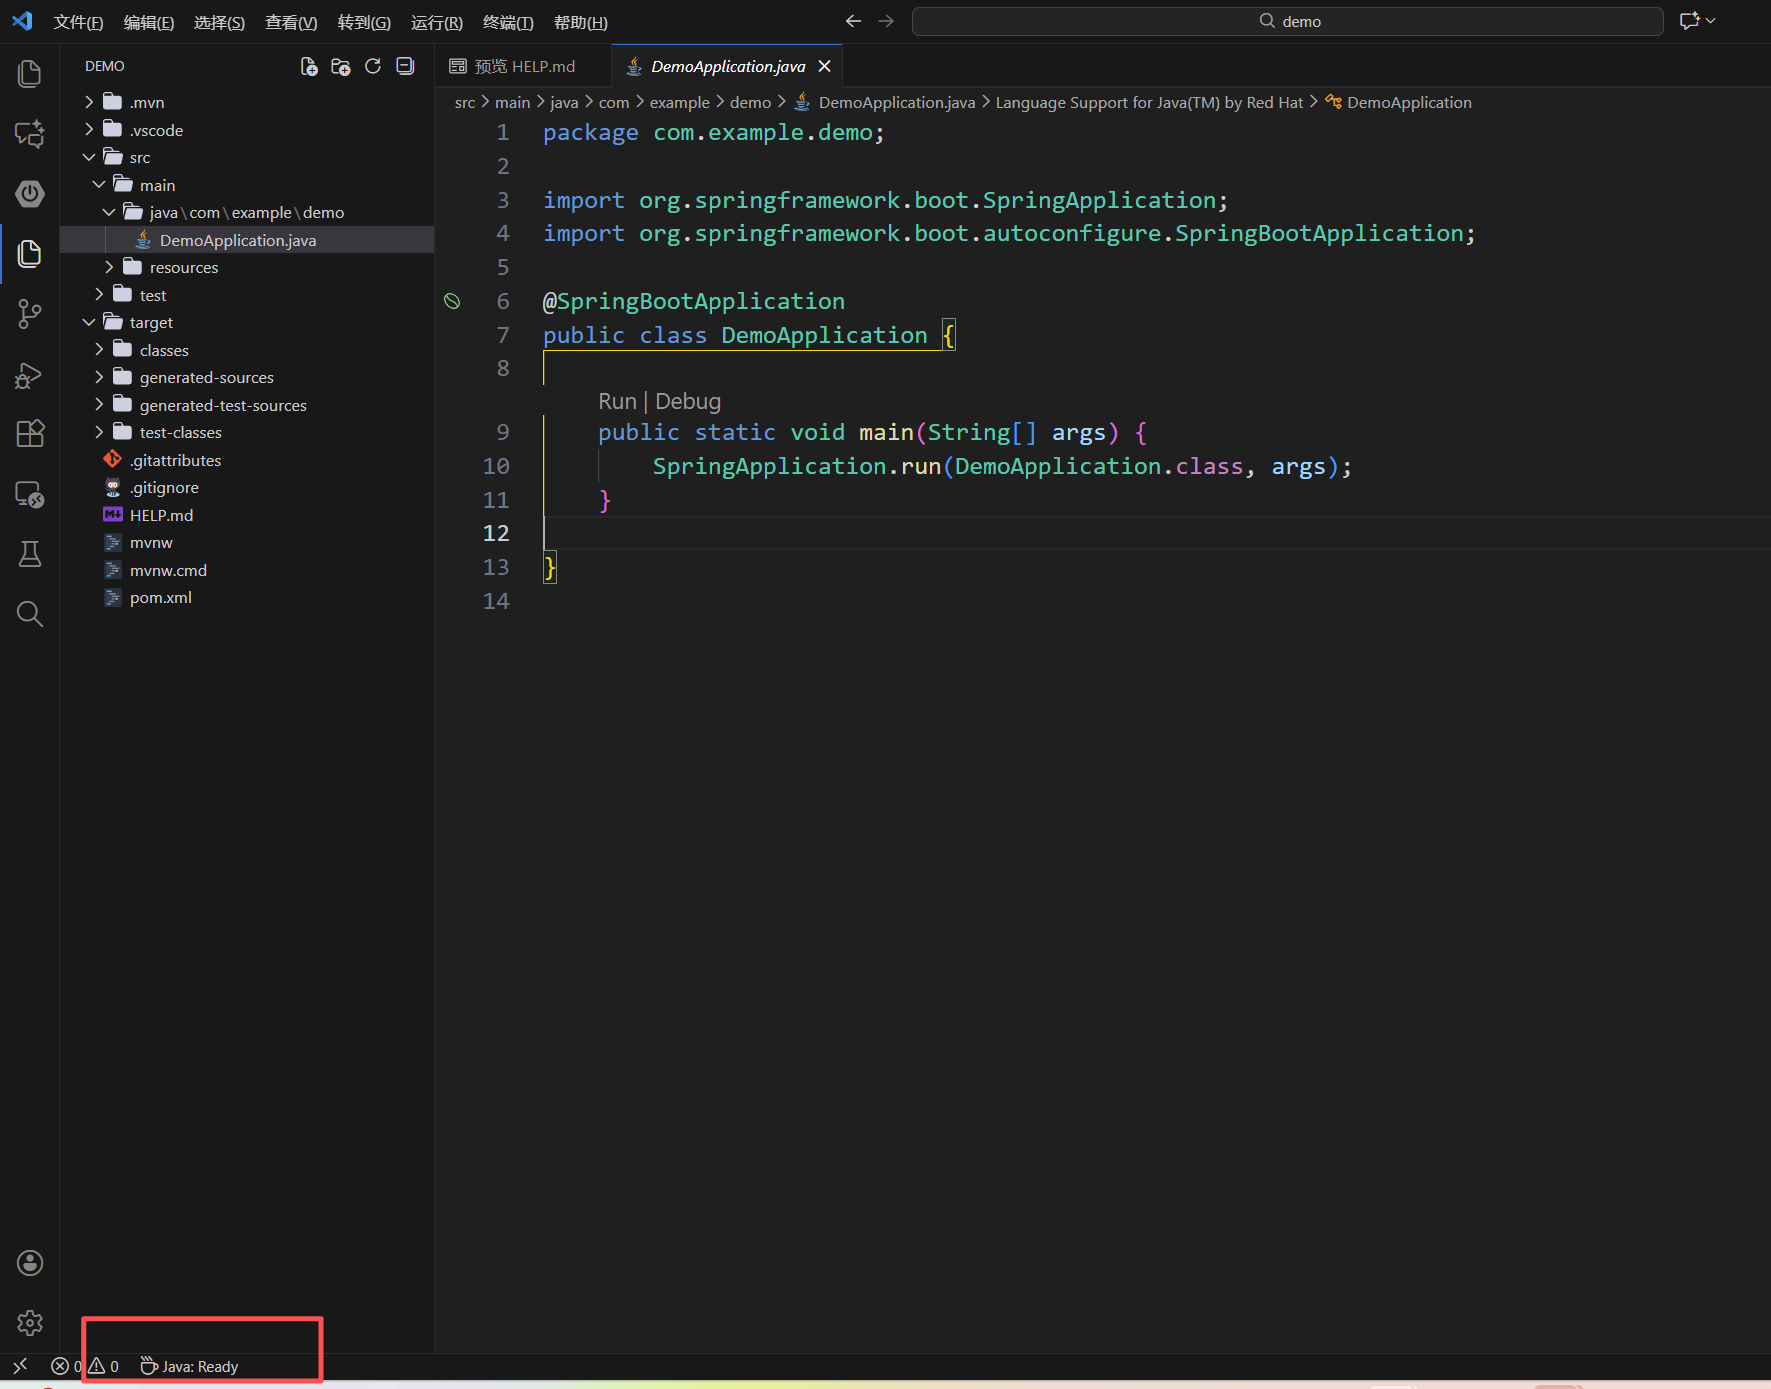1771x1389 pixels.
Task: Click the Debug code lens above main
Action: (688, 401)
